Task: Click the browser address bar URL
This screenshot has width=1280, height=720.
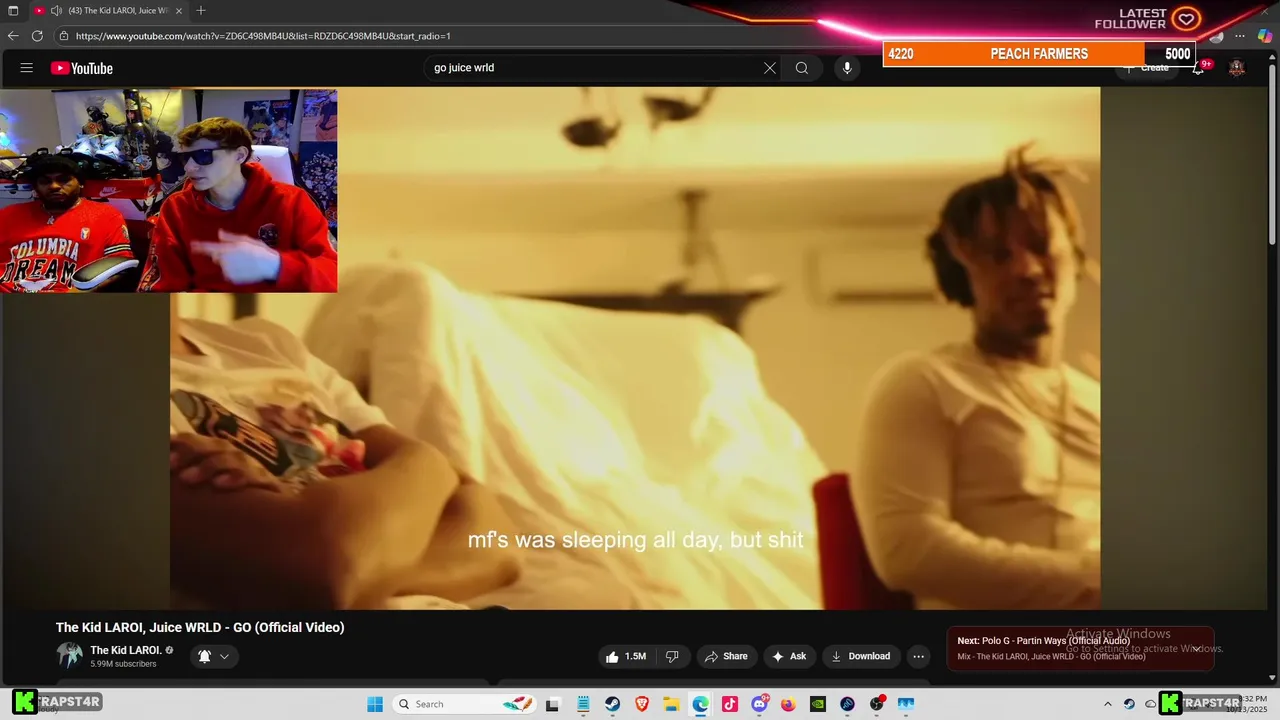Action: tap(263, 36)
